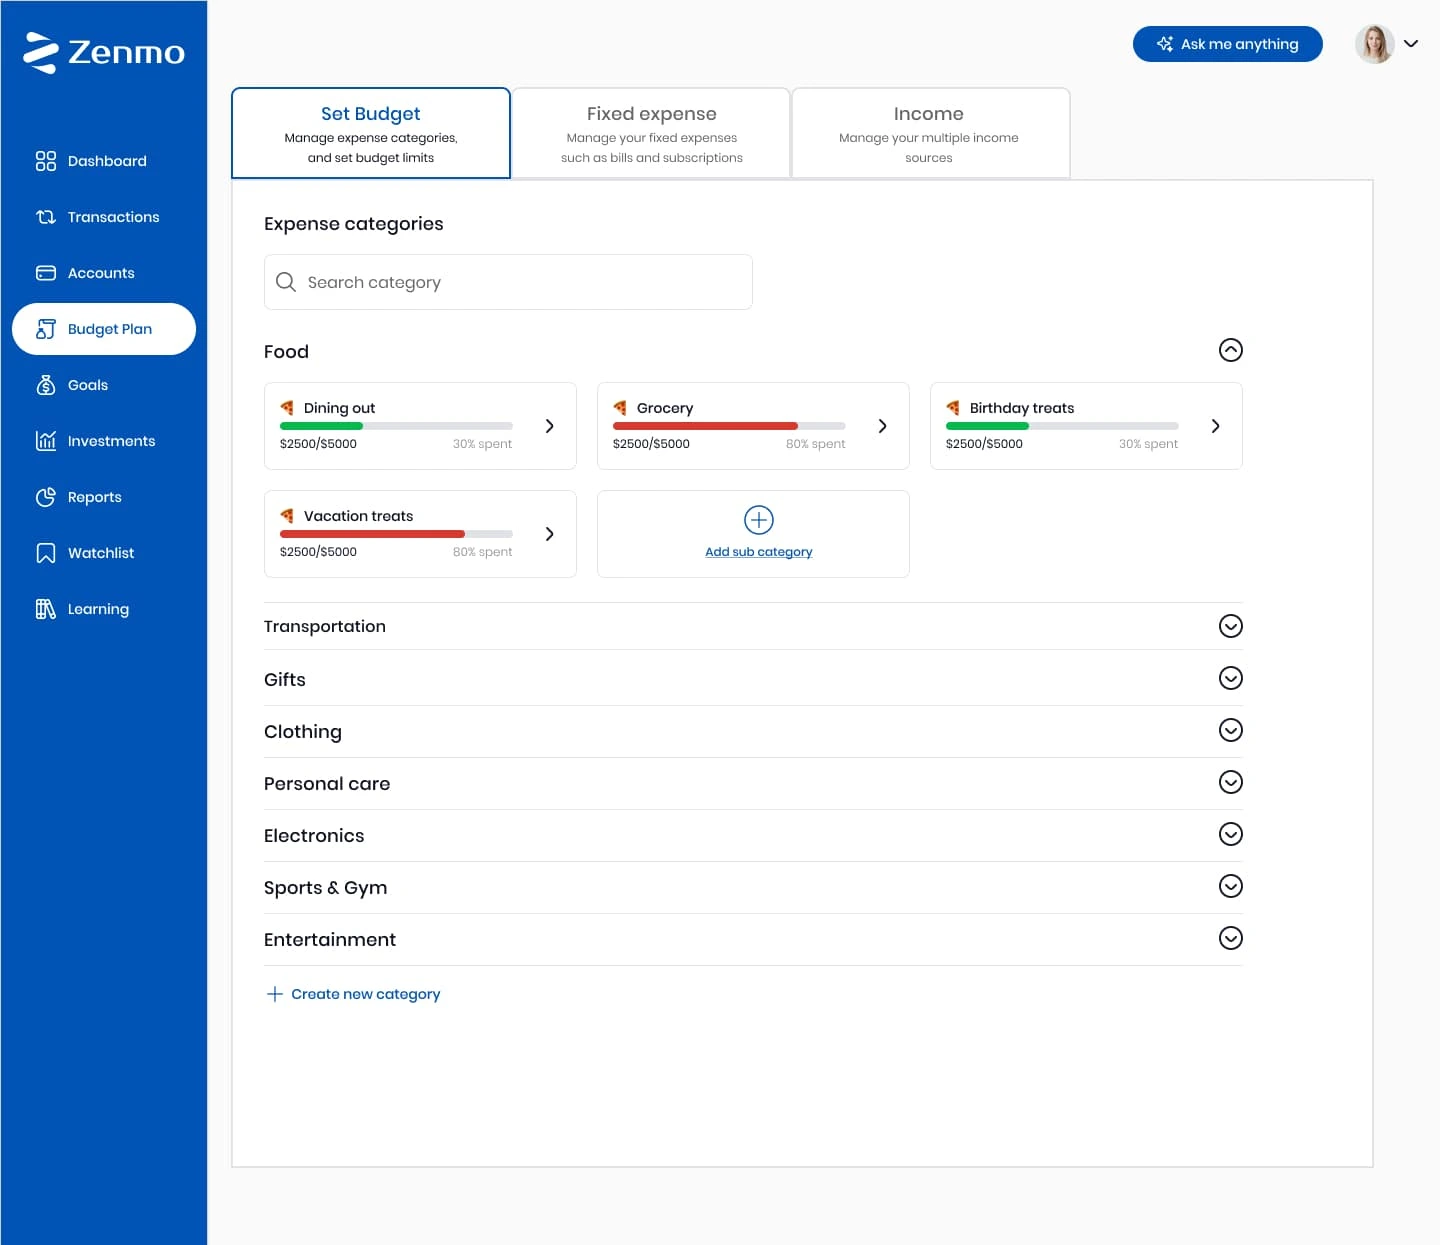This screenshot has height=1245, width=1440.
Task: Expand the Sports & Gym category
Action: [1231, 886]
